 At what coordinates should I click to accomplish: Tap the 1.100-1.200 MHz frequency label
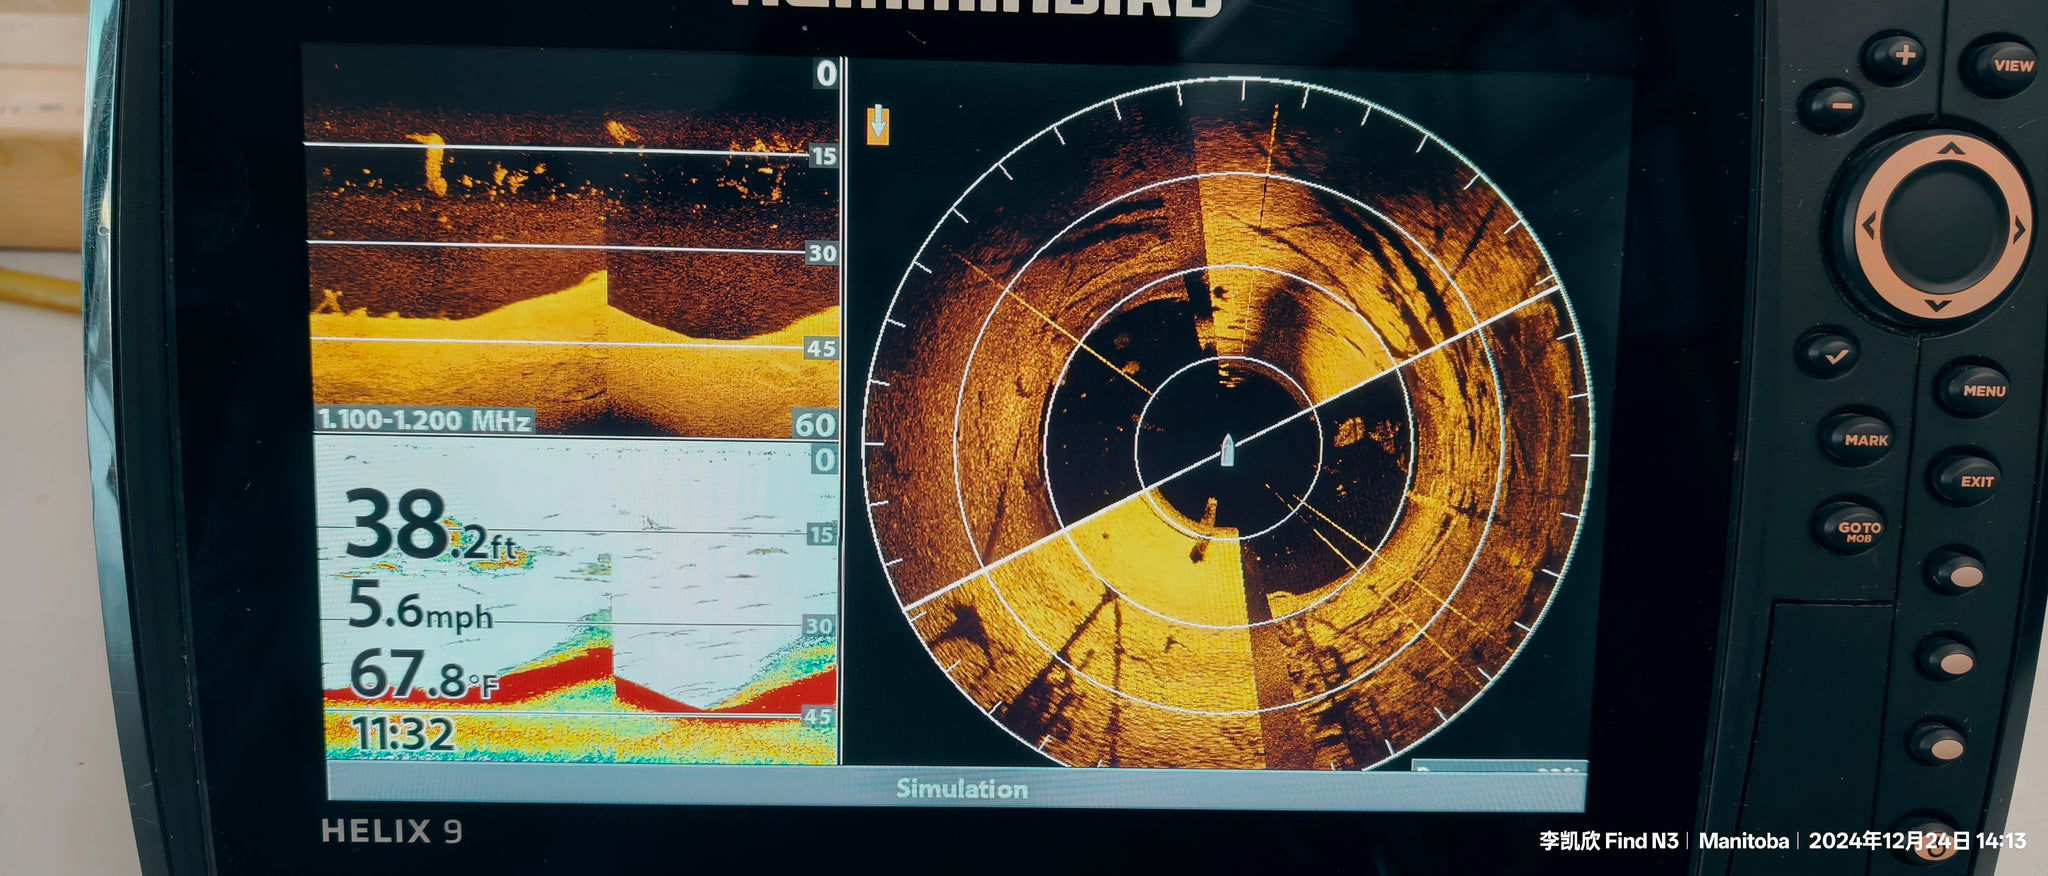424,420
